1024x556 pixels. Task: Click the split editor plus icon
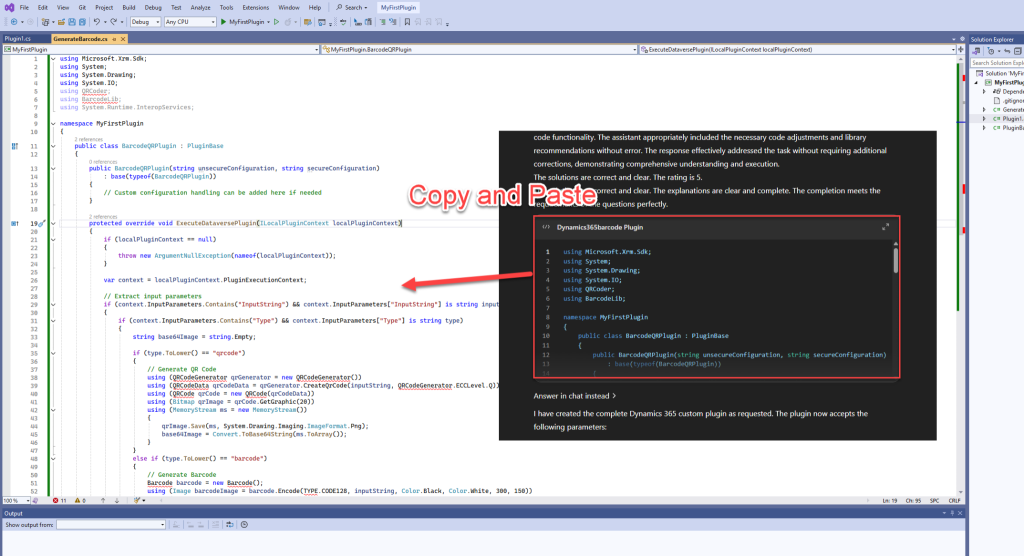pos(961,49)
